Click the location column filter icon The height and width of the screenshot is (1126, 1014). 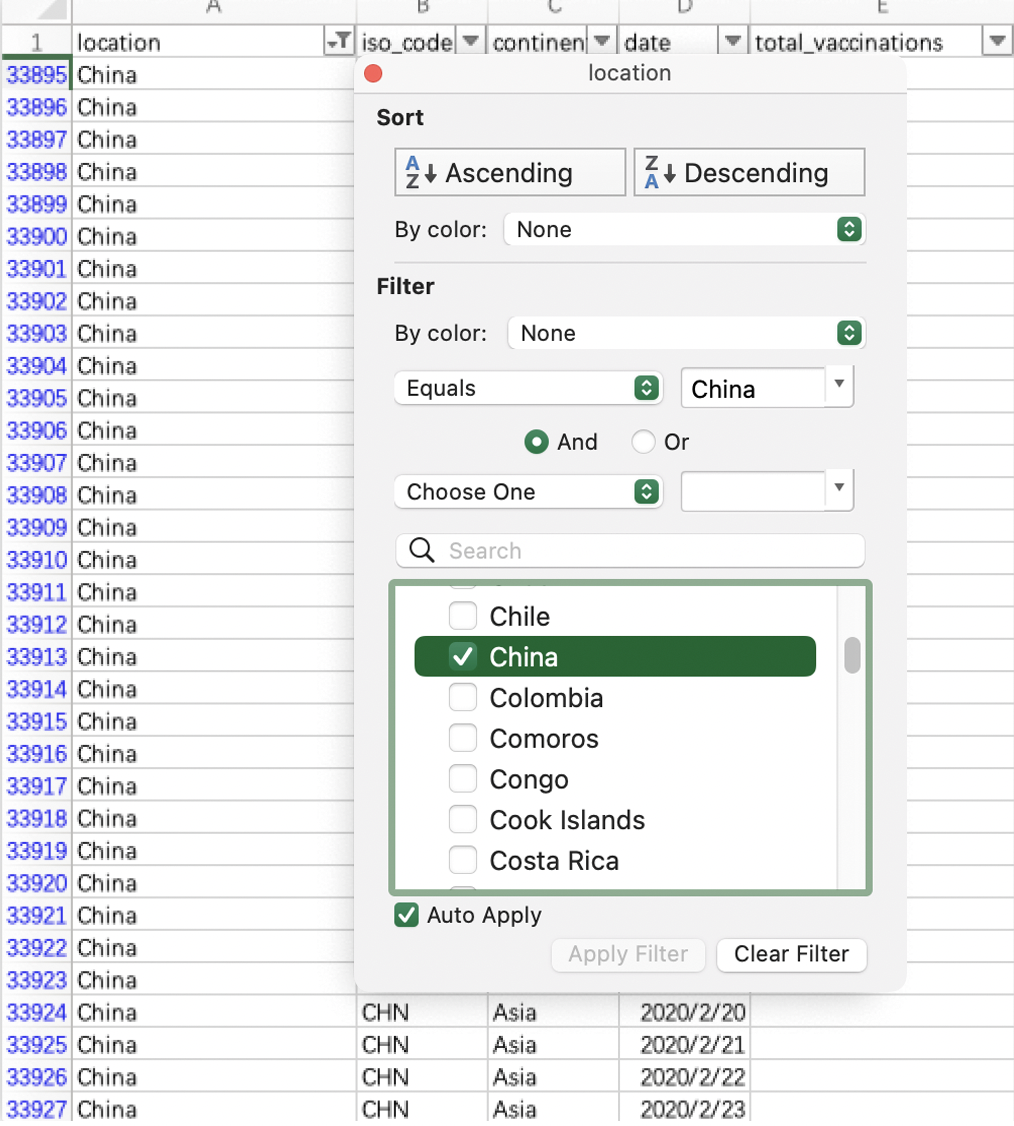click(339, 42)
